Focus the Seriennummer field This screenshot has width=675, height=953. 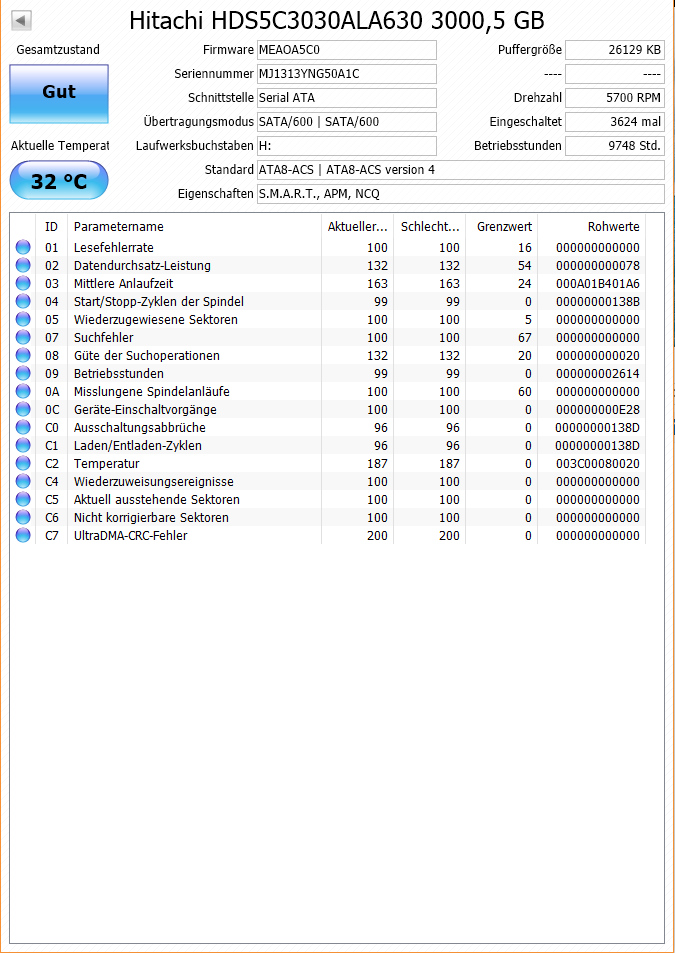pyautogui.click(x=347, y=74)
